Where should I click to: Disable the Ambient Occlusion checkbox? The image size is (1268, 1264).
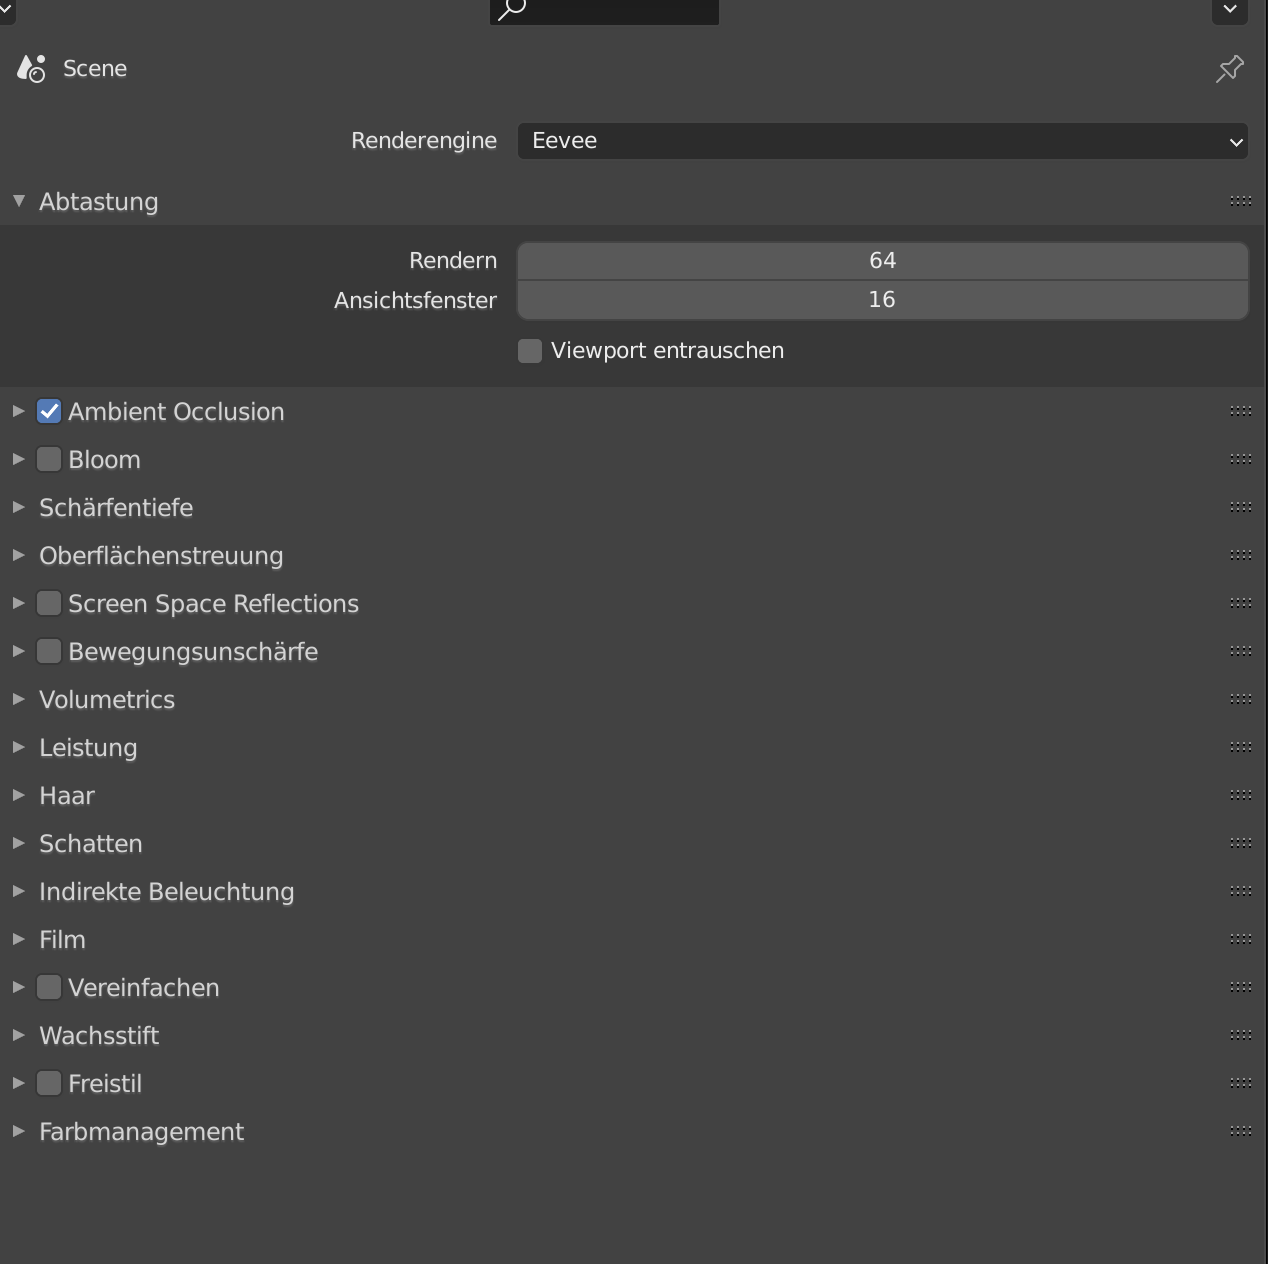pos(49,411)
